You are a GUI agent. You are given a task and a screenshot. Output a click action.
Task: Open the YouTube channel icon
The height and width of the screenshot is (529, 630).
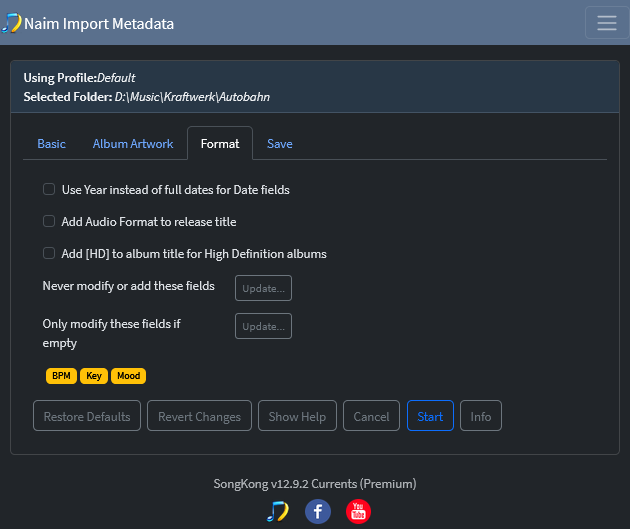[x=358, y=511]
